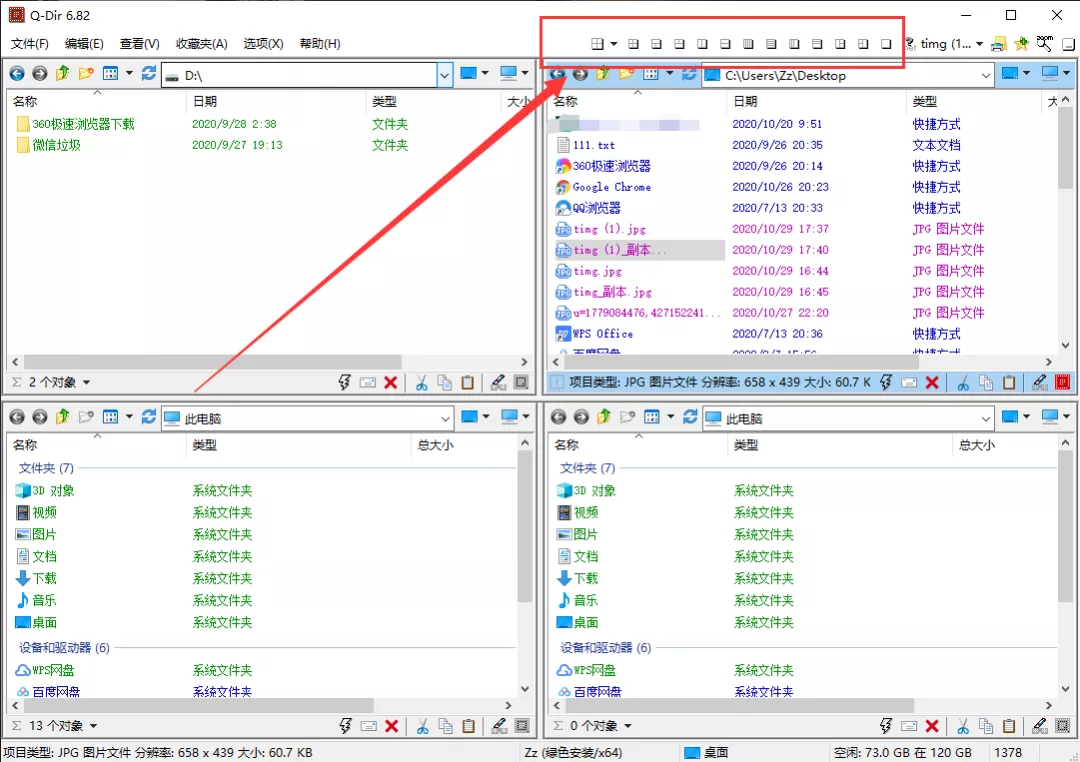
Task: Click the view mode icon in the lower-left 此电脑 pane
Action: 110,417
